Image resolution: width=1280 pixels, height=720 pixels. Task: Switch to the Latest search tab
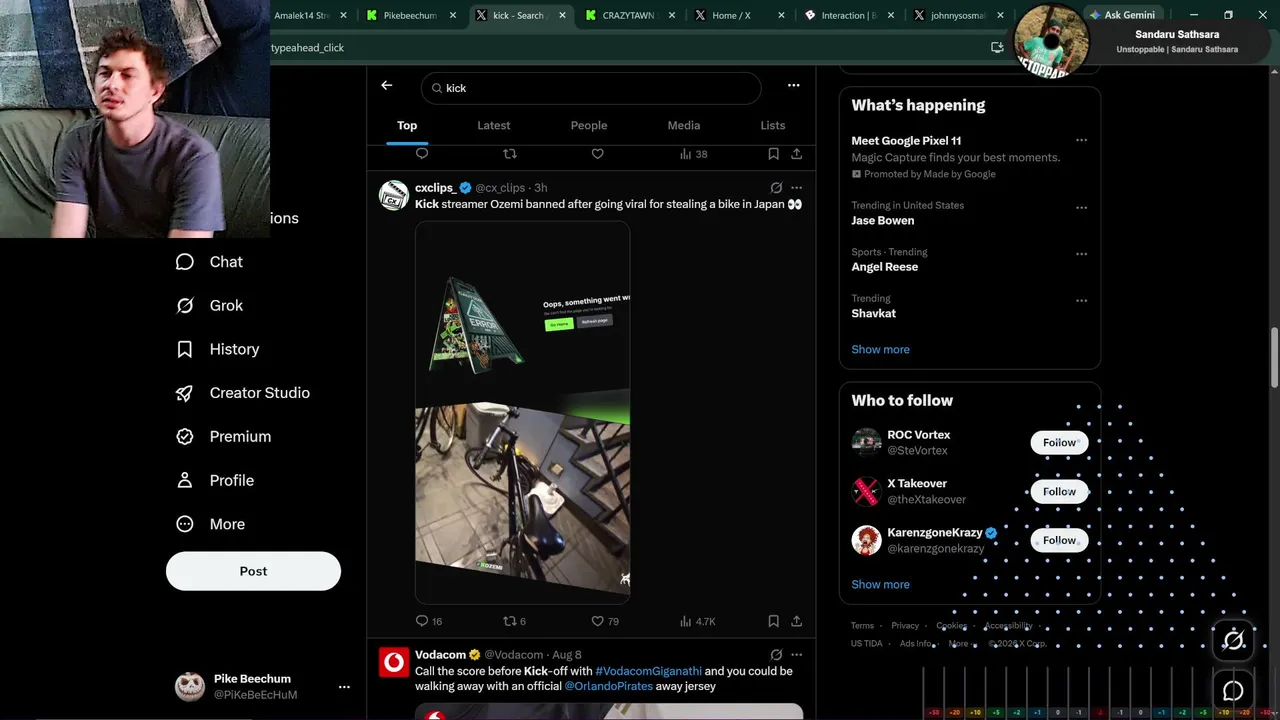pos(493,126)
